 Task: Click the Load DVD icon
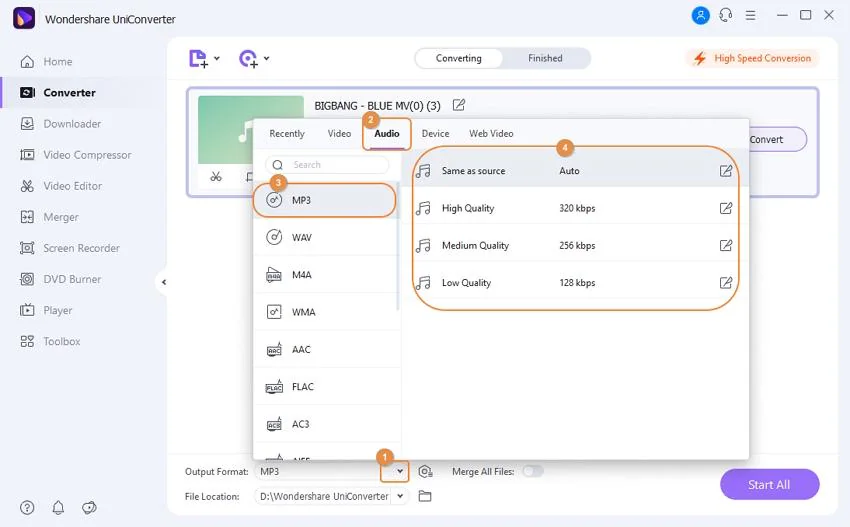pyautogui.click(x=248, y=59)
